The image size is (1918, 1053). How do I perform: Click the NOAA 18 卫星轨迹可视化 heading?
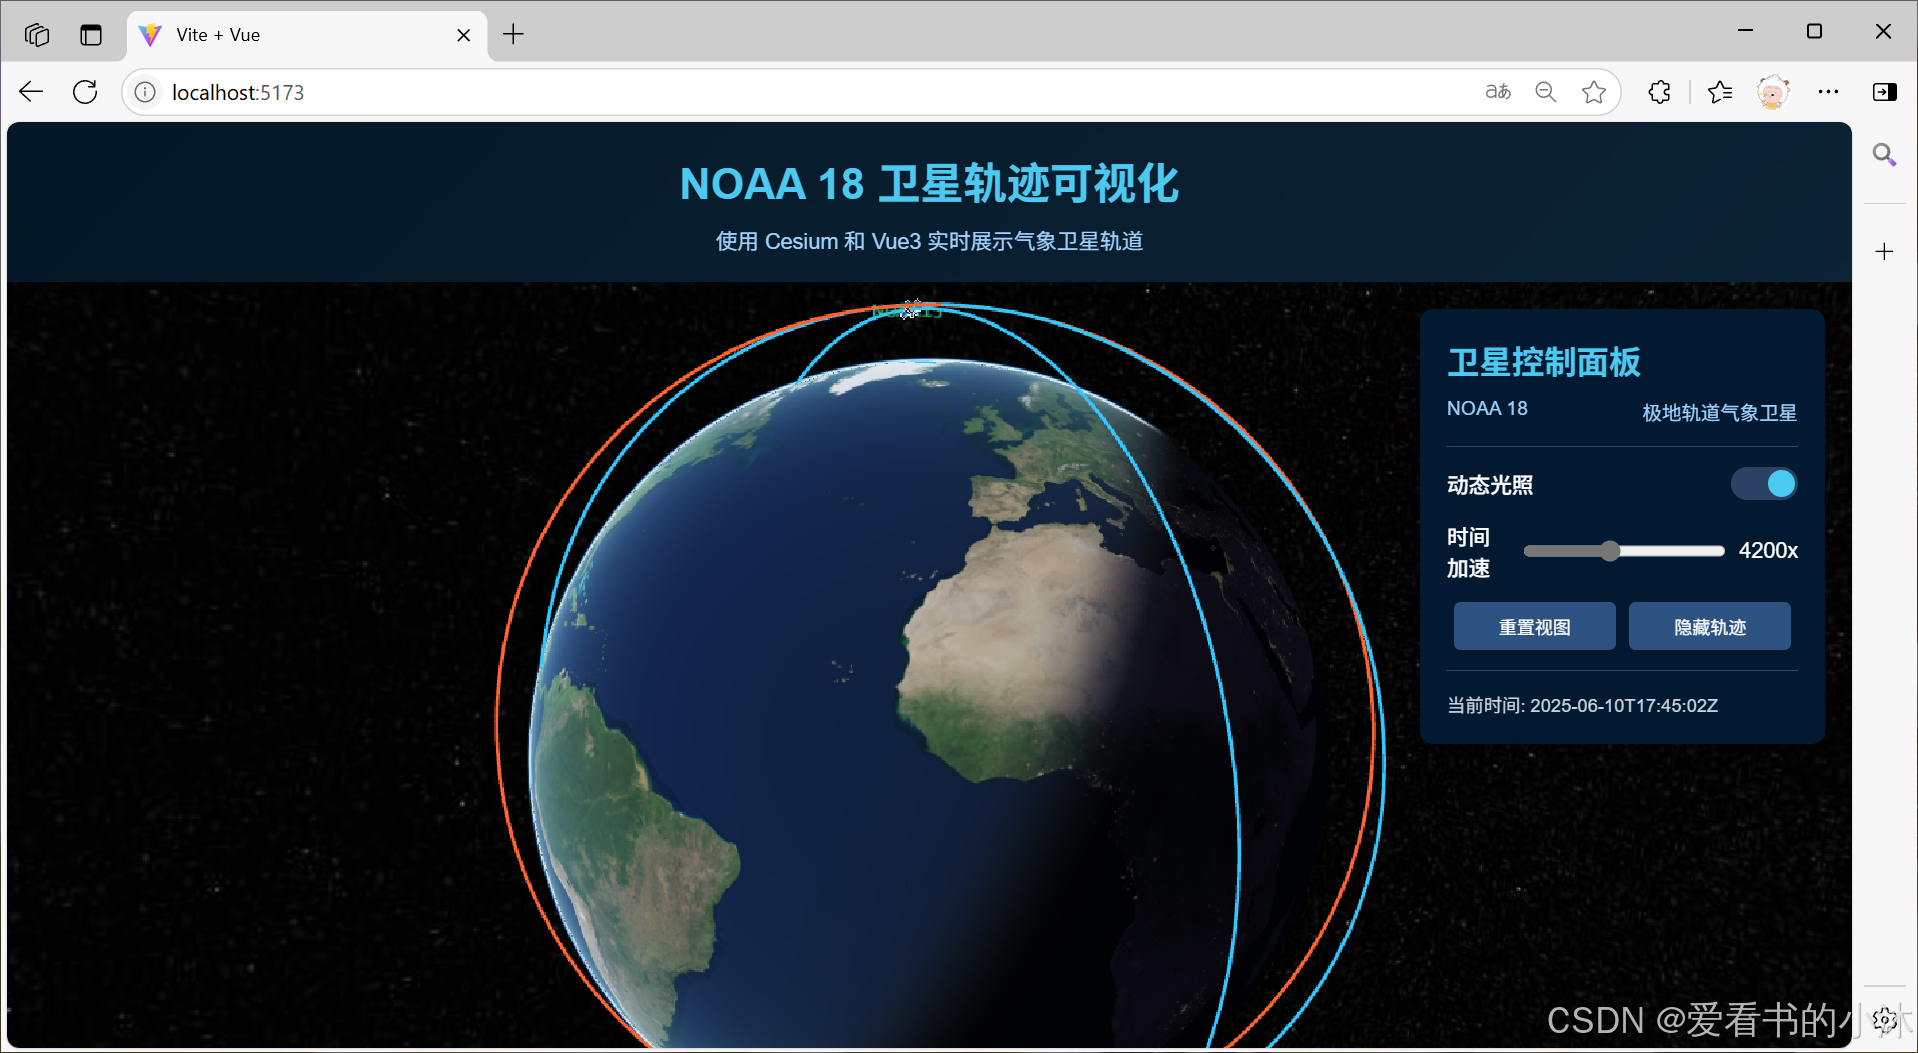(929, 184)
